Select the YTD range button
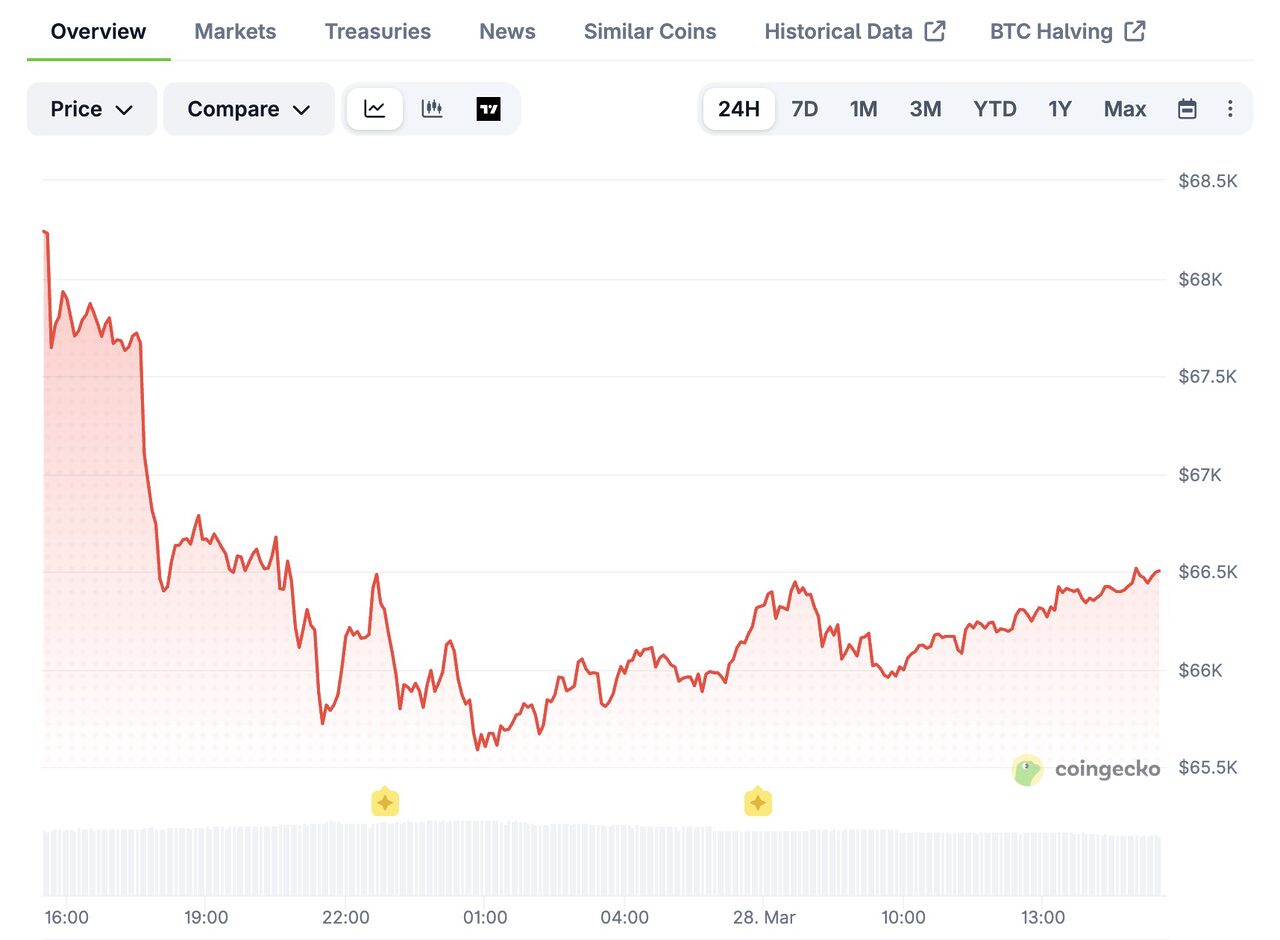 995,109
